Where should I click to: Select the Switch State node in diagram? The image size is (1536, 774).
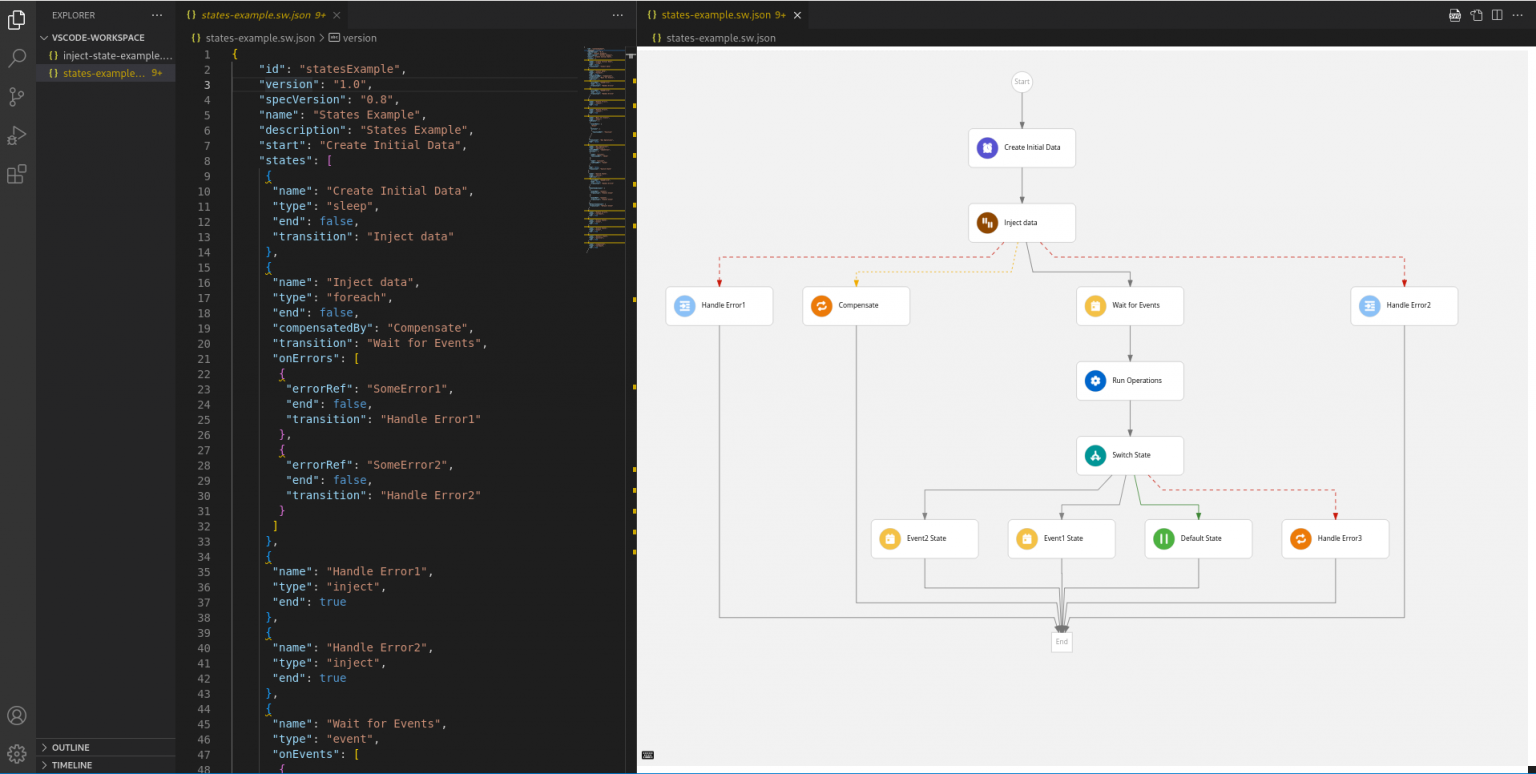coord(1130,456)
